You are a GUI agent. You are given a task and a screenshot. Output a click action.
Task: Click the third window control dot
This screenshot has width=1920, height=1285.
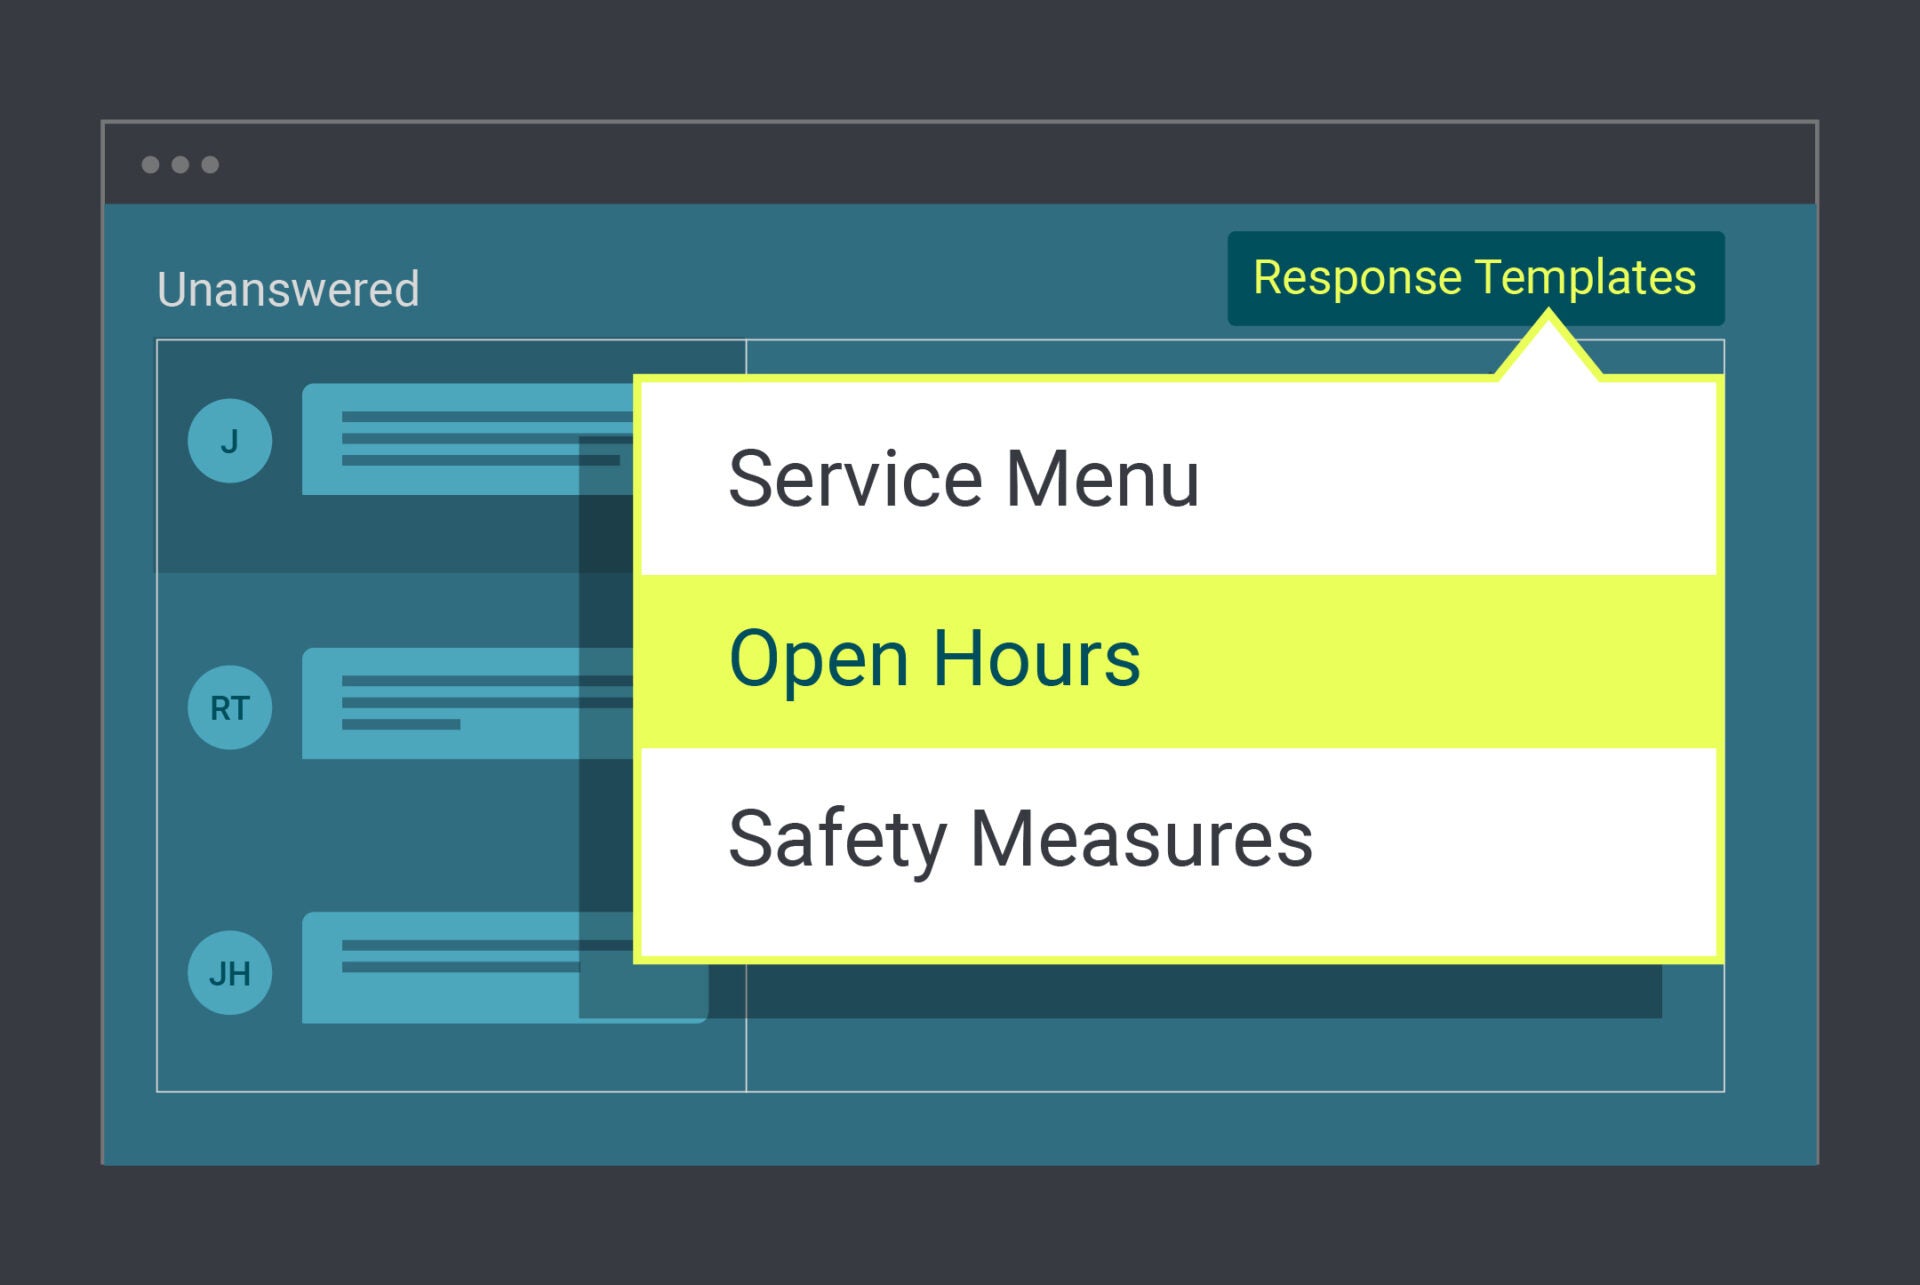(x=210, y=164)
